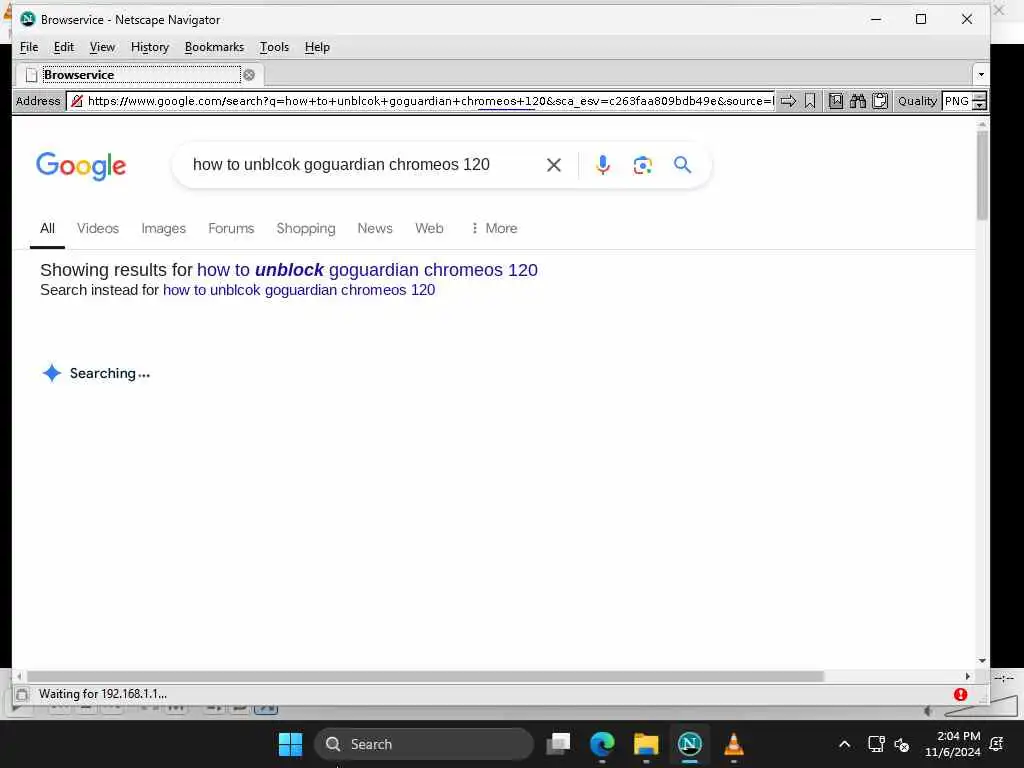The width and height of the screenshot is (1024, 768).
Task: Click 'Search instead for' unblcok link
Action: click(x=299, y=290)
